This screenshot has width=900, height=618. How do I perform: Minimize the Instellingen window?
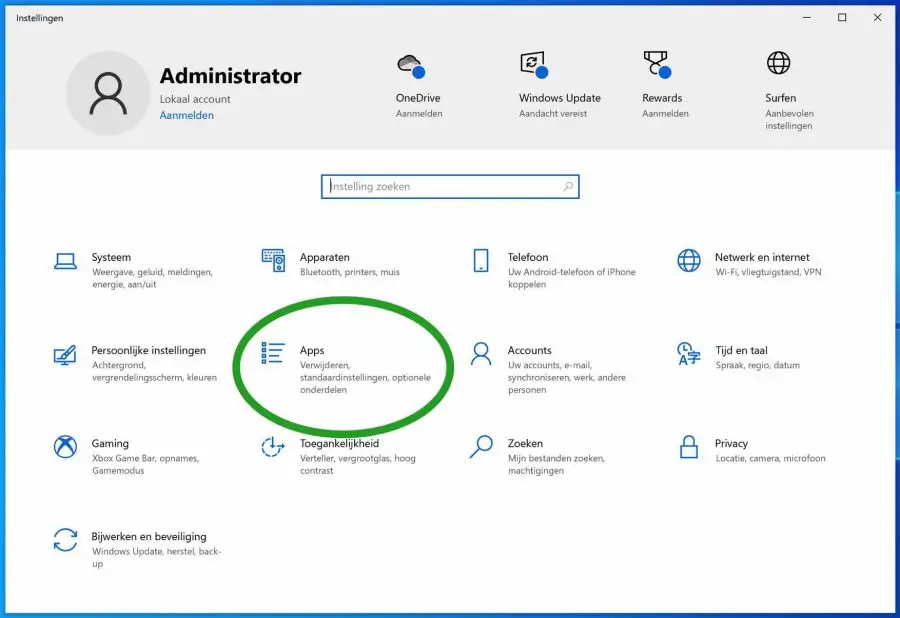pos(806,18)
